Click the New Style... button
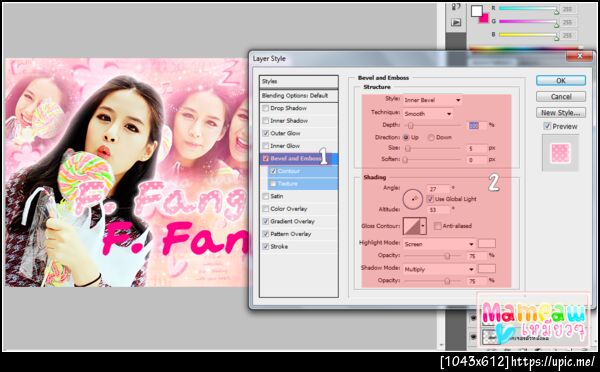The image size is (600, 372). pyautogui.click(x=561, y=113)
